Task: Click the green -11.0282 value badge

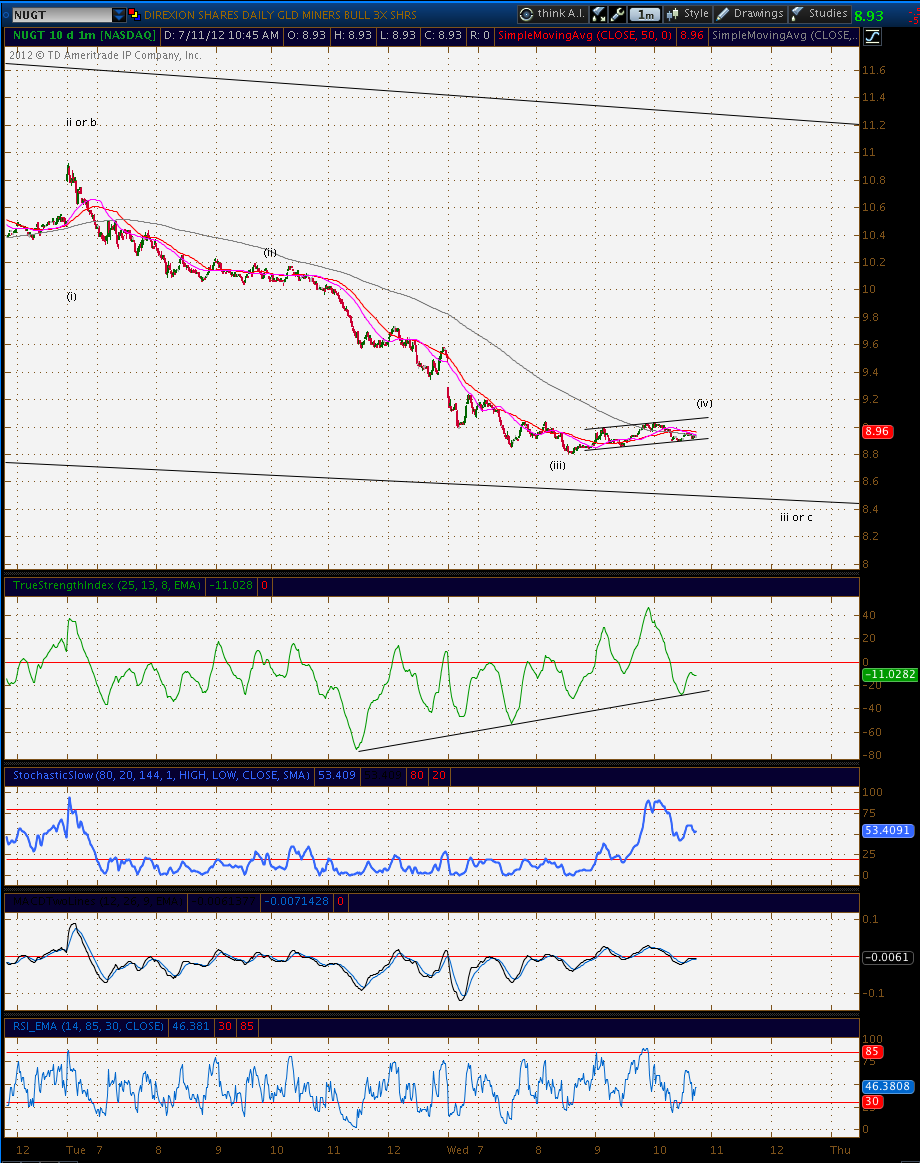Action: click(890, 674)
